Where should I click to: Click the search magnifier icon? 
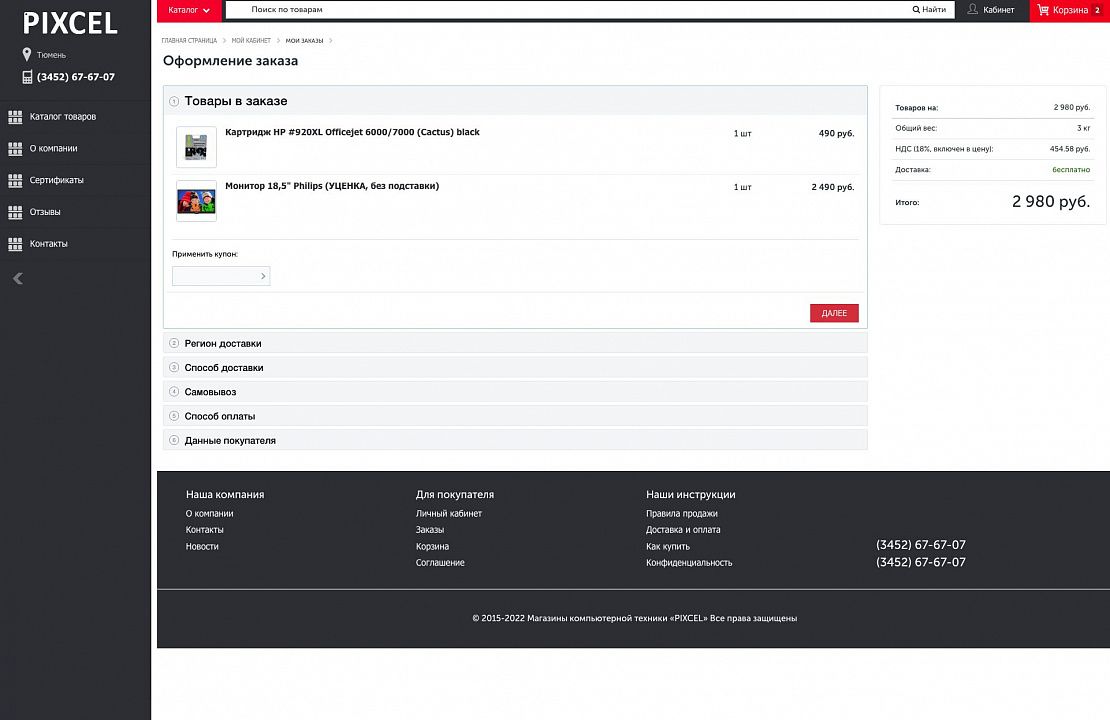click(x=916, y=10)
